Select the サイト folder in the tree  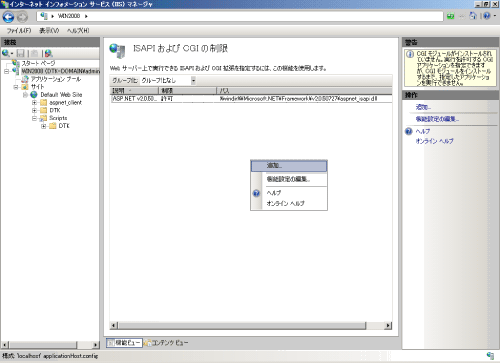click(x=37, y=87)
